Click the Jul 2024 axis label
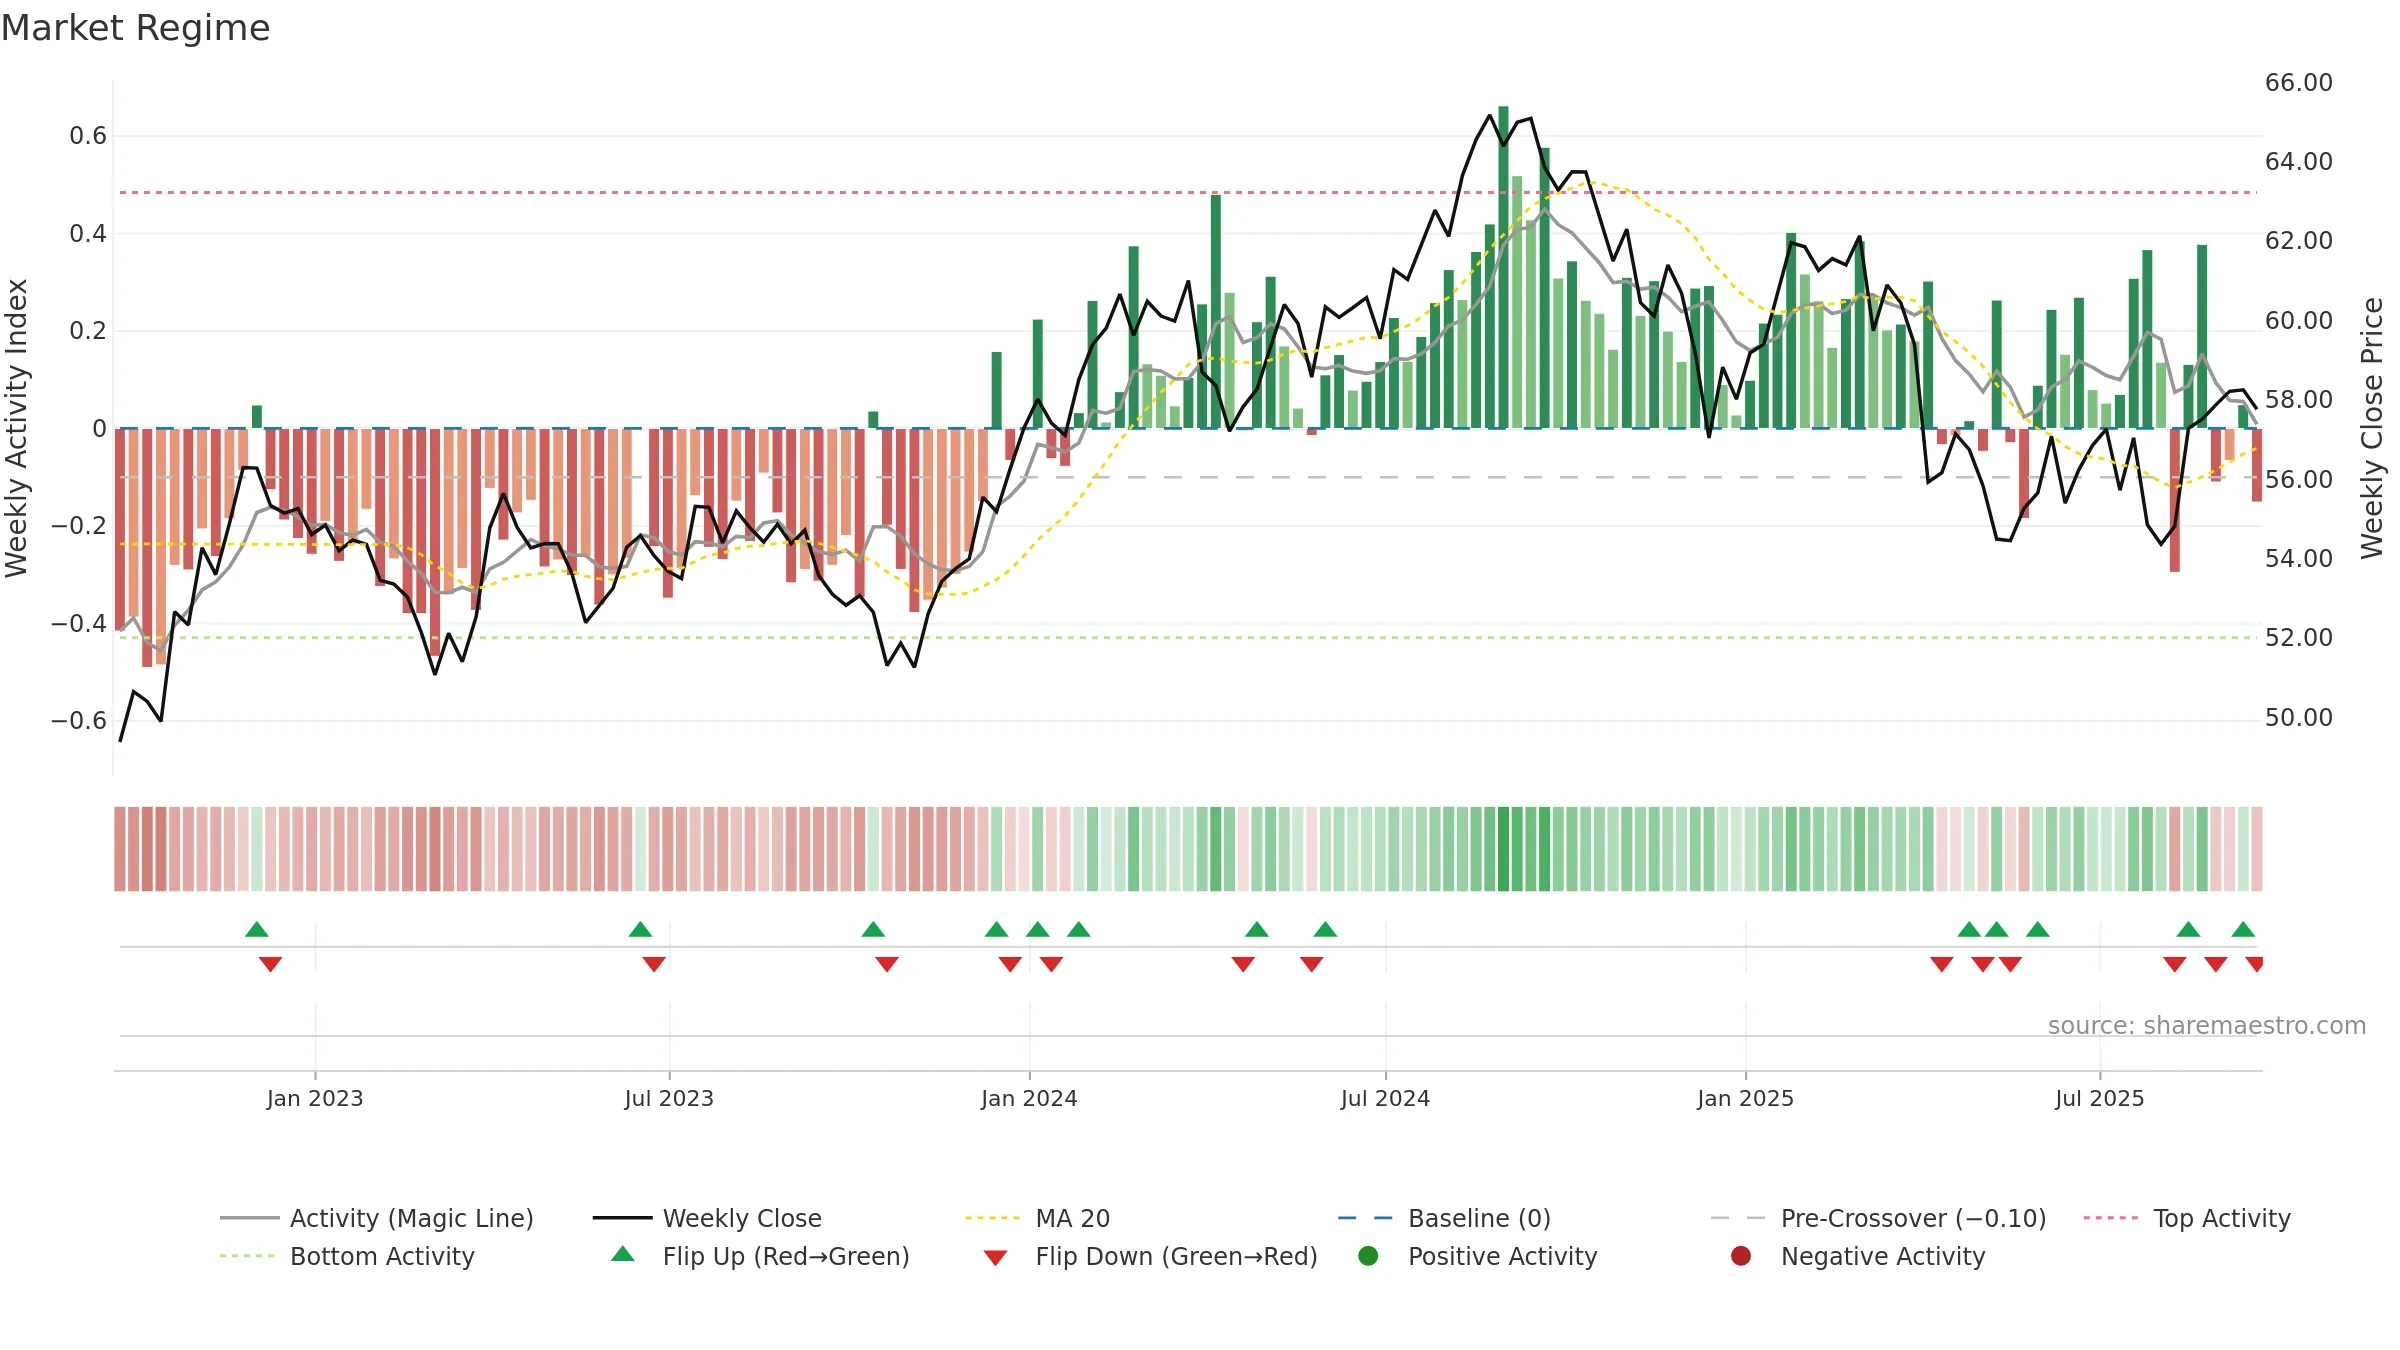 point(1385,1098)
